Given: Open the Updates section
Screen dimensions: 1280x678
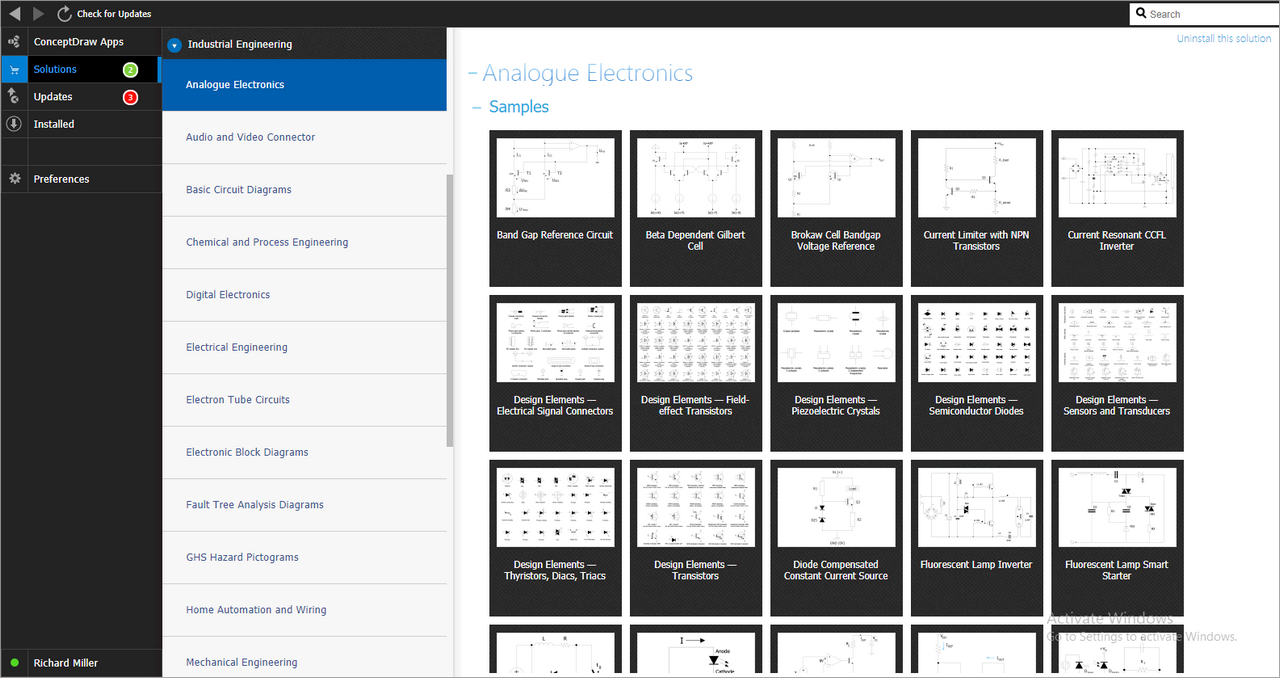Looking at the screenshot, I should [x=81, y=97].
